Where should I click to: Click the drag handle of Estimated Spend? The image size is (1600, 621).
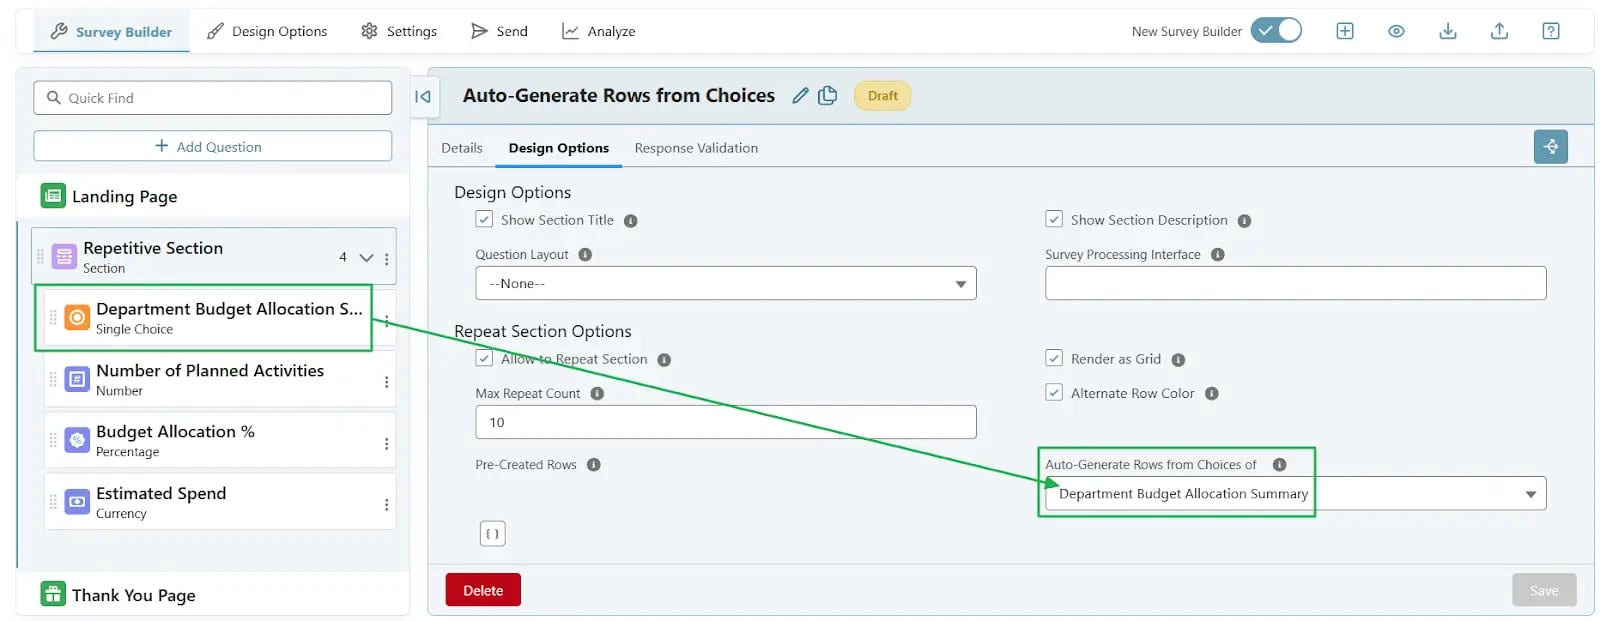coord(53,502)
